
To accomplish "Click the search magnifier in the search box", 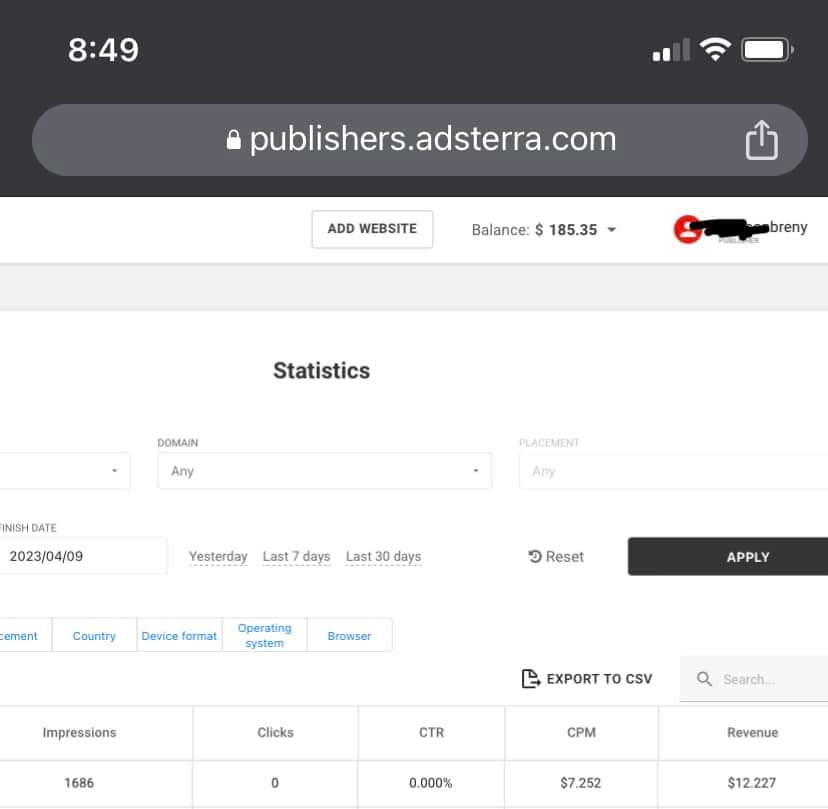I will tap(703, 678).
